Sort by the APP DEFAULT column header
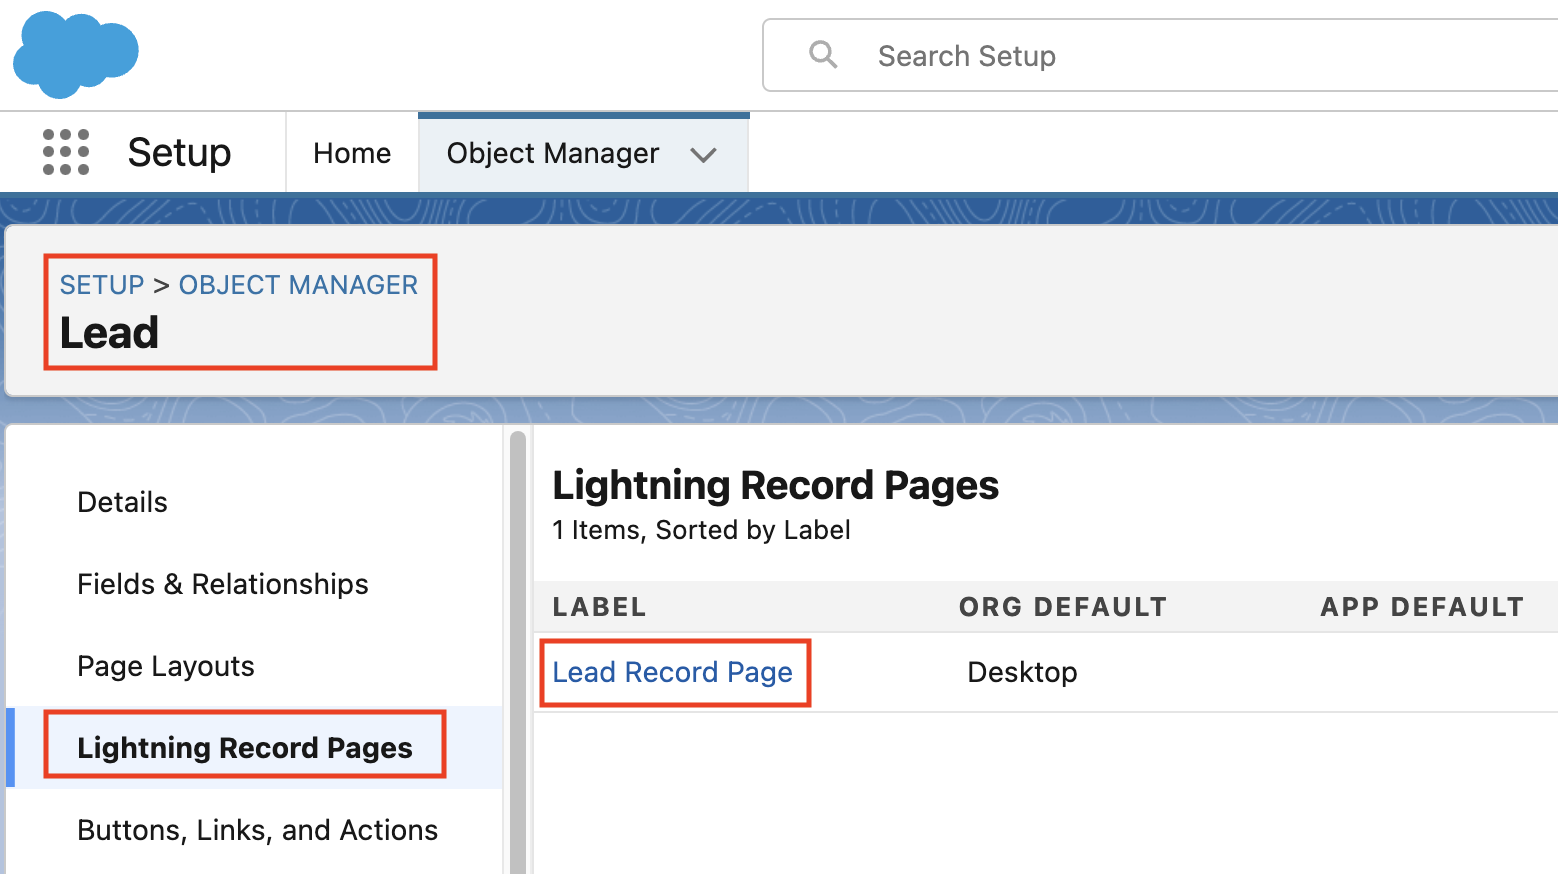The image size is (1558, 874). pyautogui.click(x=1422, y=607)
